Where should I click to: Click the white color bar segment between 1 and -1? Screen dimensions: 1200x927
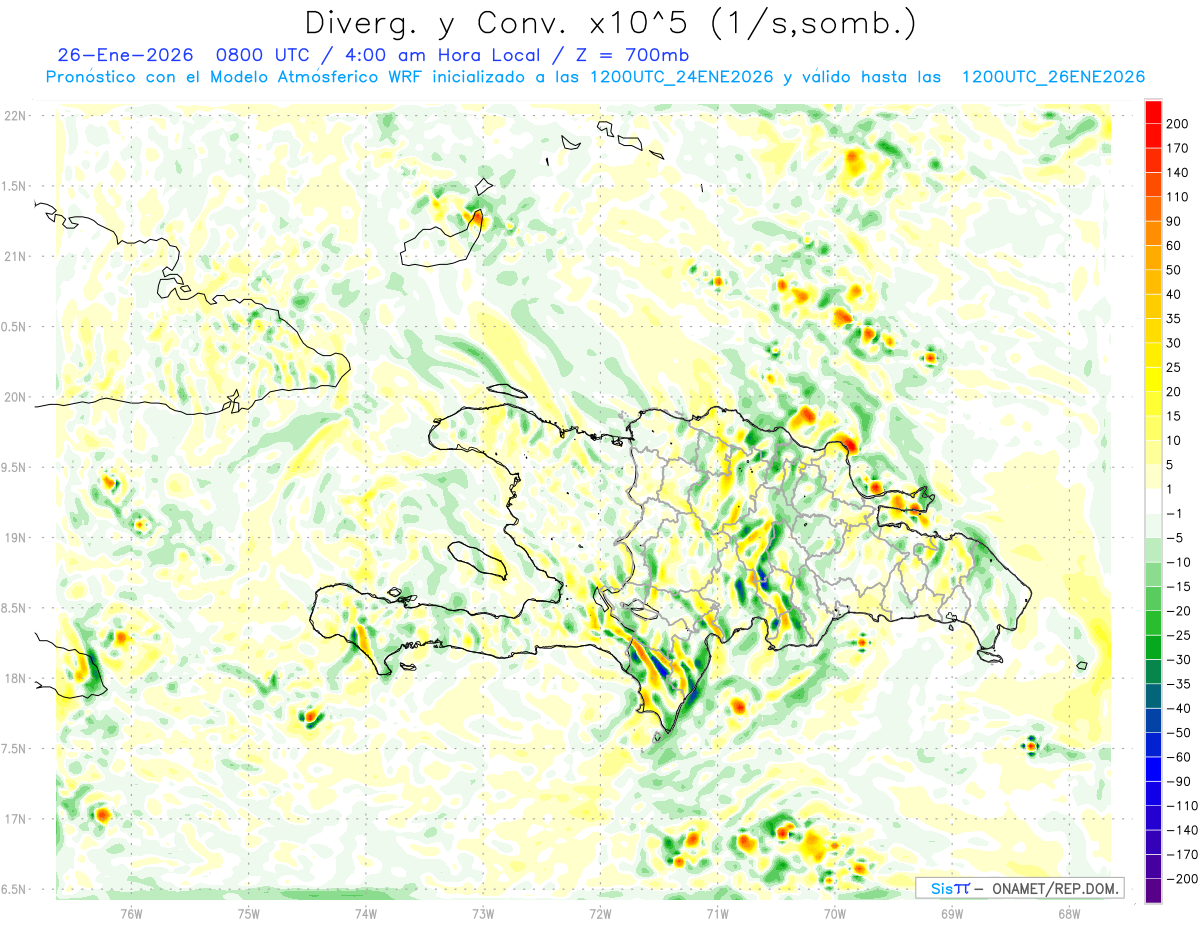[x=1153, y=501]
